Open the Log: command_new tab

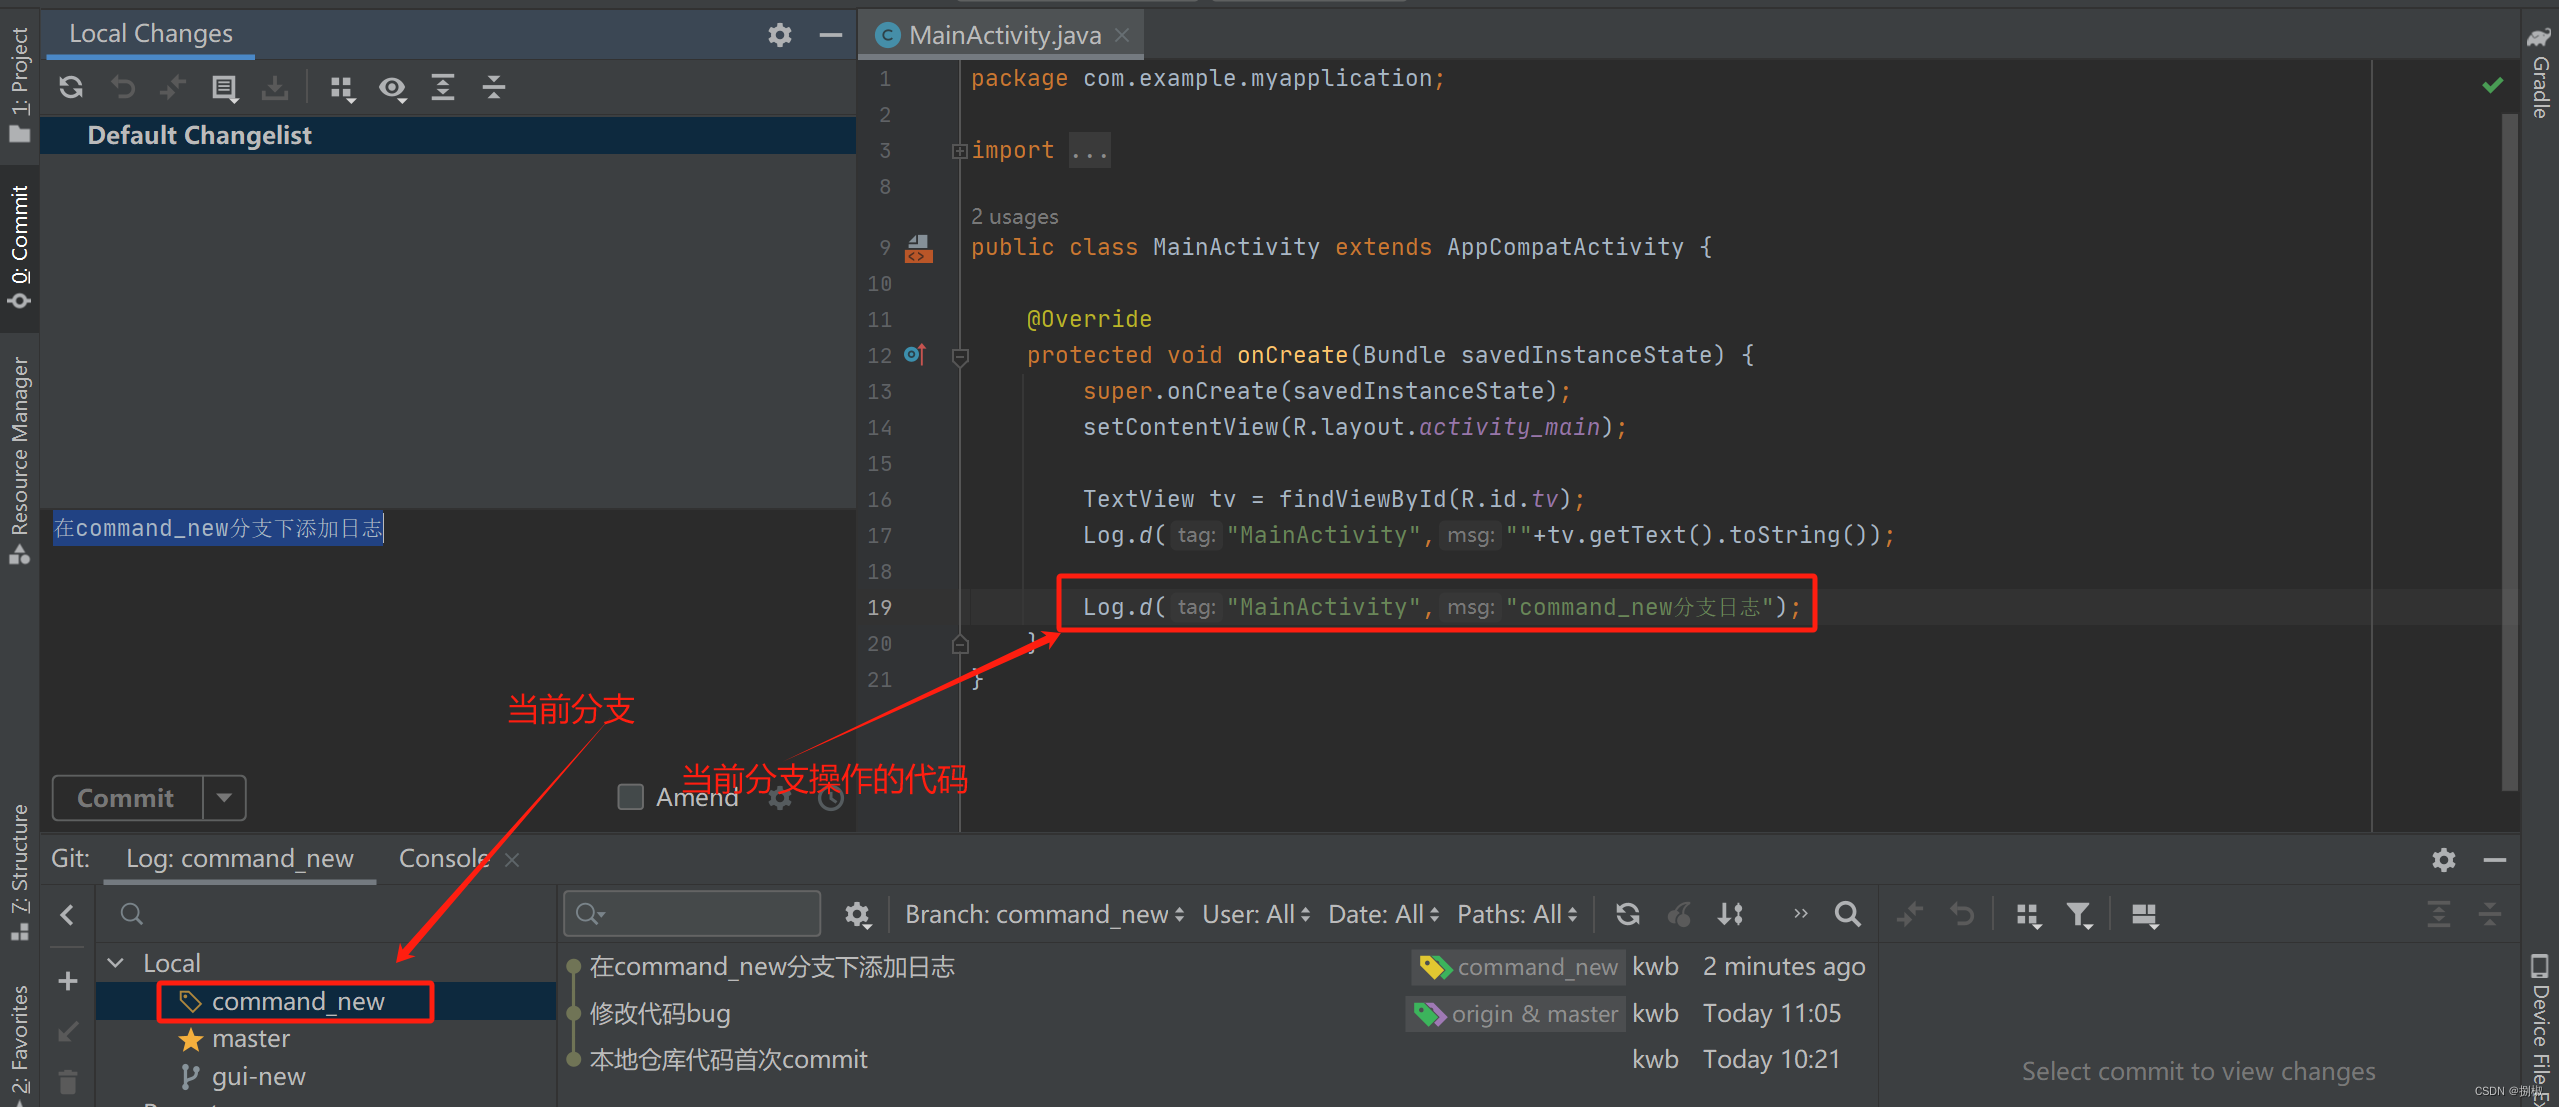239,858
